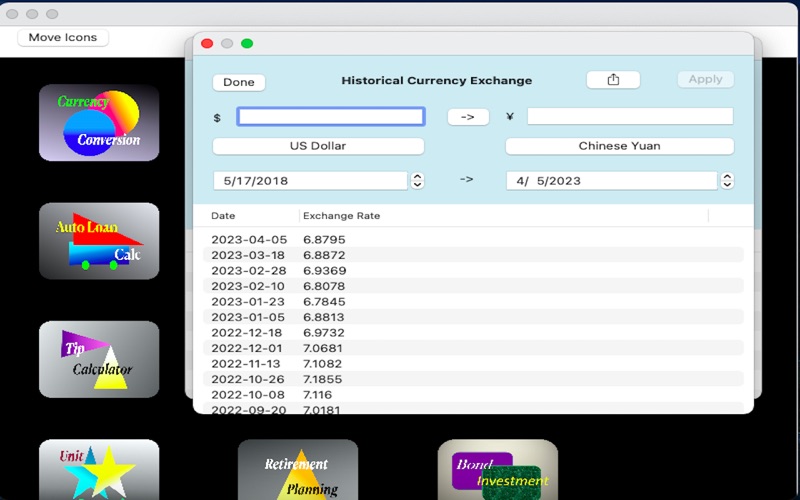The height and width of the screenshot is (500, 800).
Task: Open the Unit converter star icon
Action: click(x=99, y=469)
